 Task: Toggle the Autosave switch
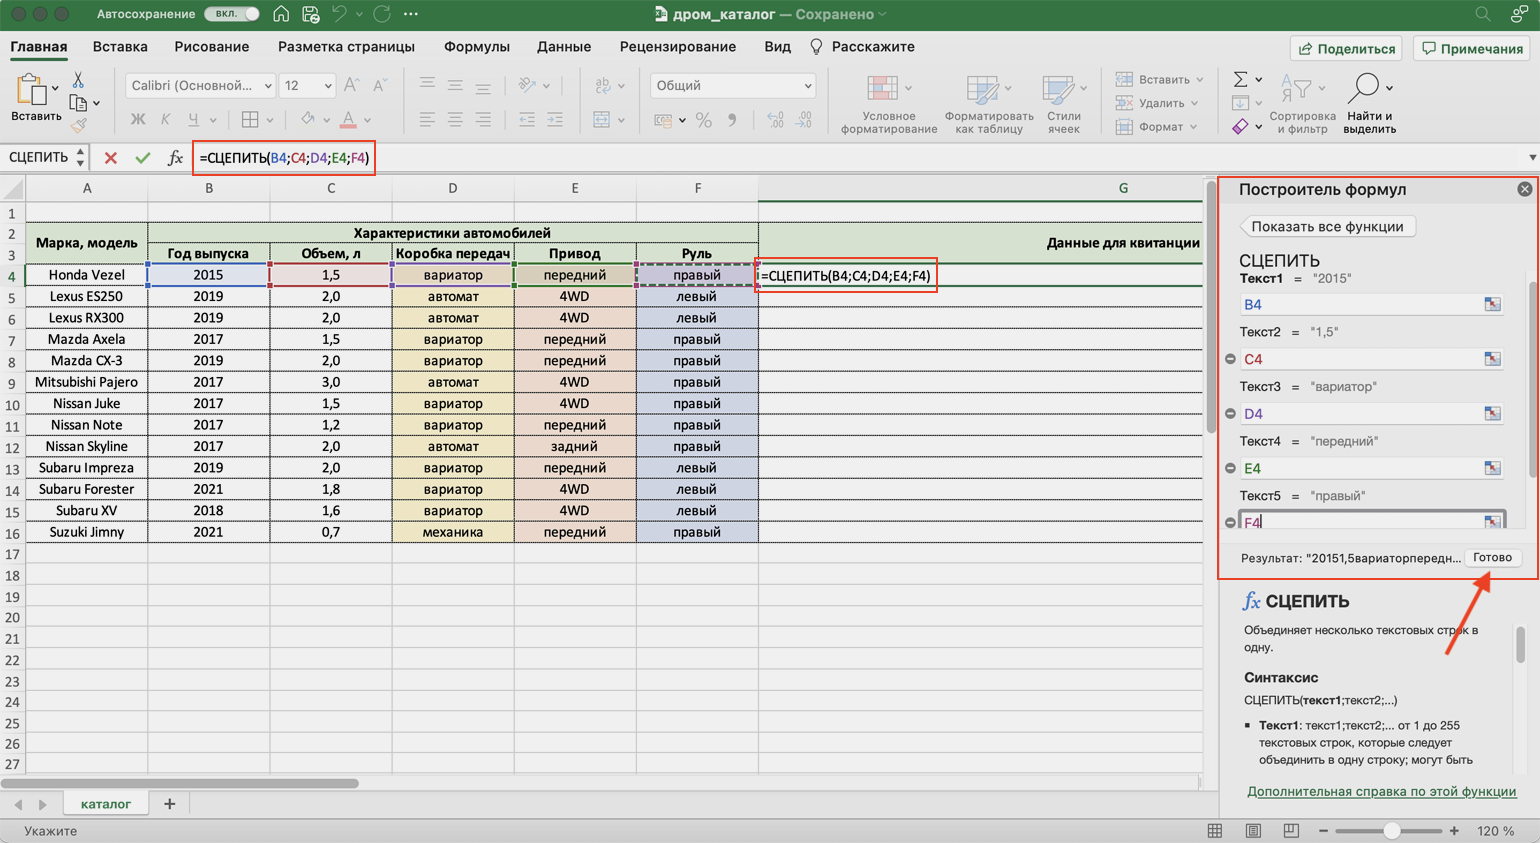pyautogui.click(x=231, y=14)
